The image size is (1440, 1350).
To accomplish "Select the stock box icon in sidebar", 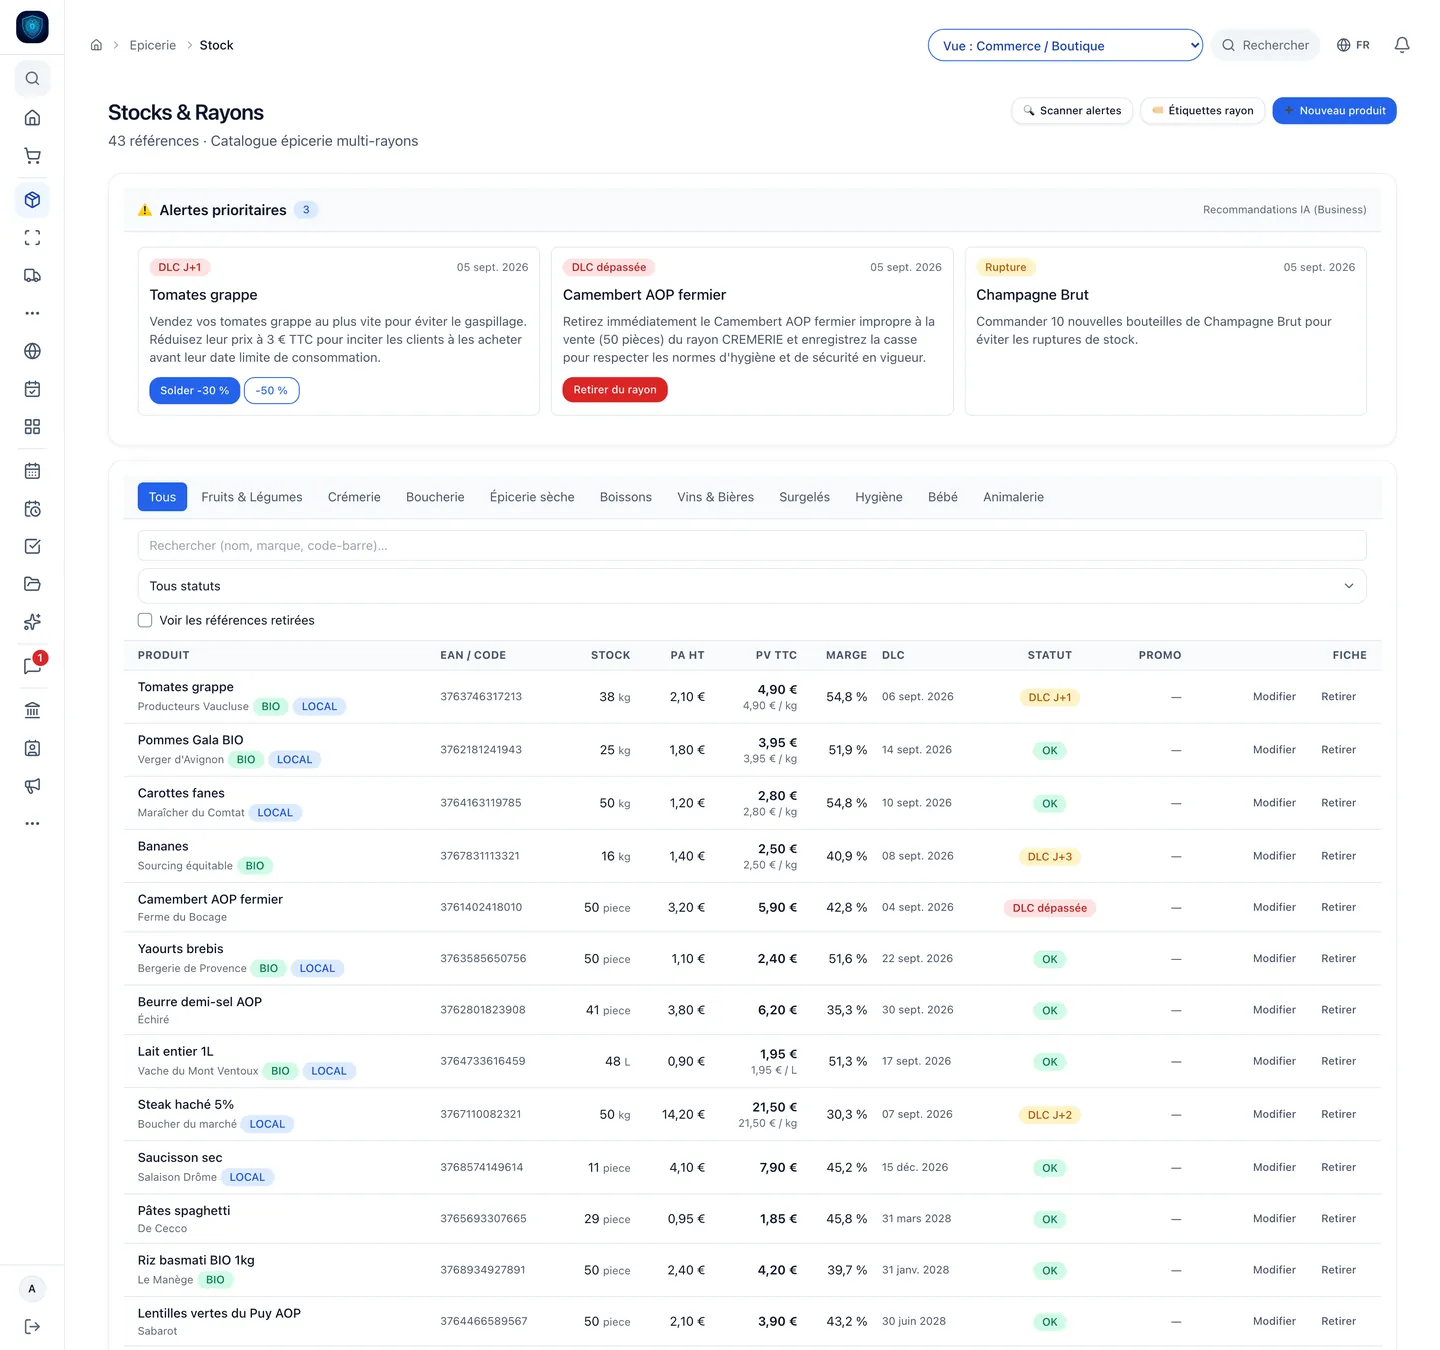I will tap(32, 200).
